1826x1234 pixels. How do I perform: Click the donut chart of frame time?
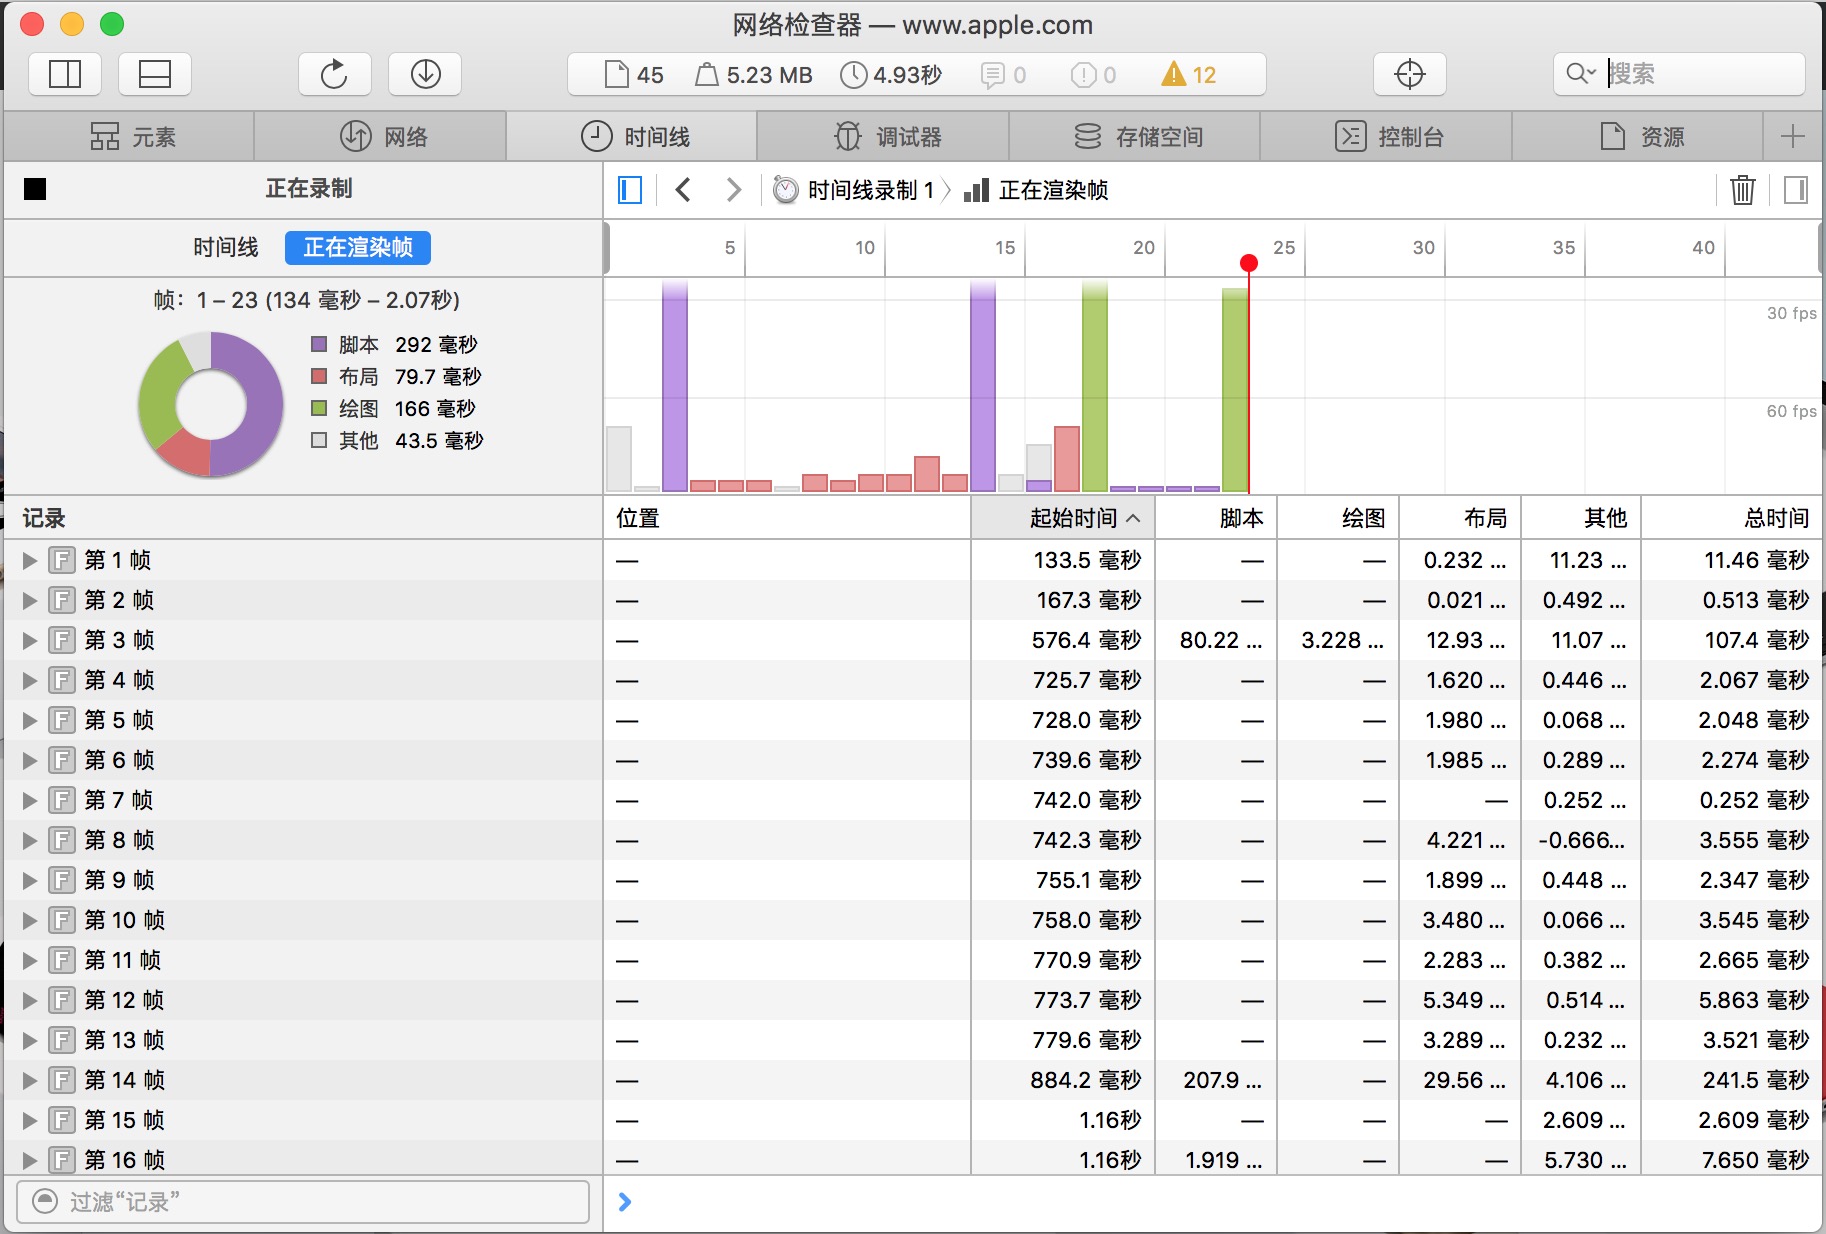(211, 404)
